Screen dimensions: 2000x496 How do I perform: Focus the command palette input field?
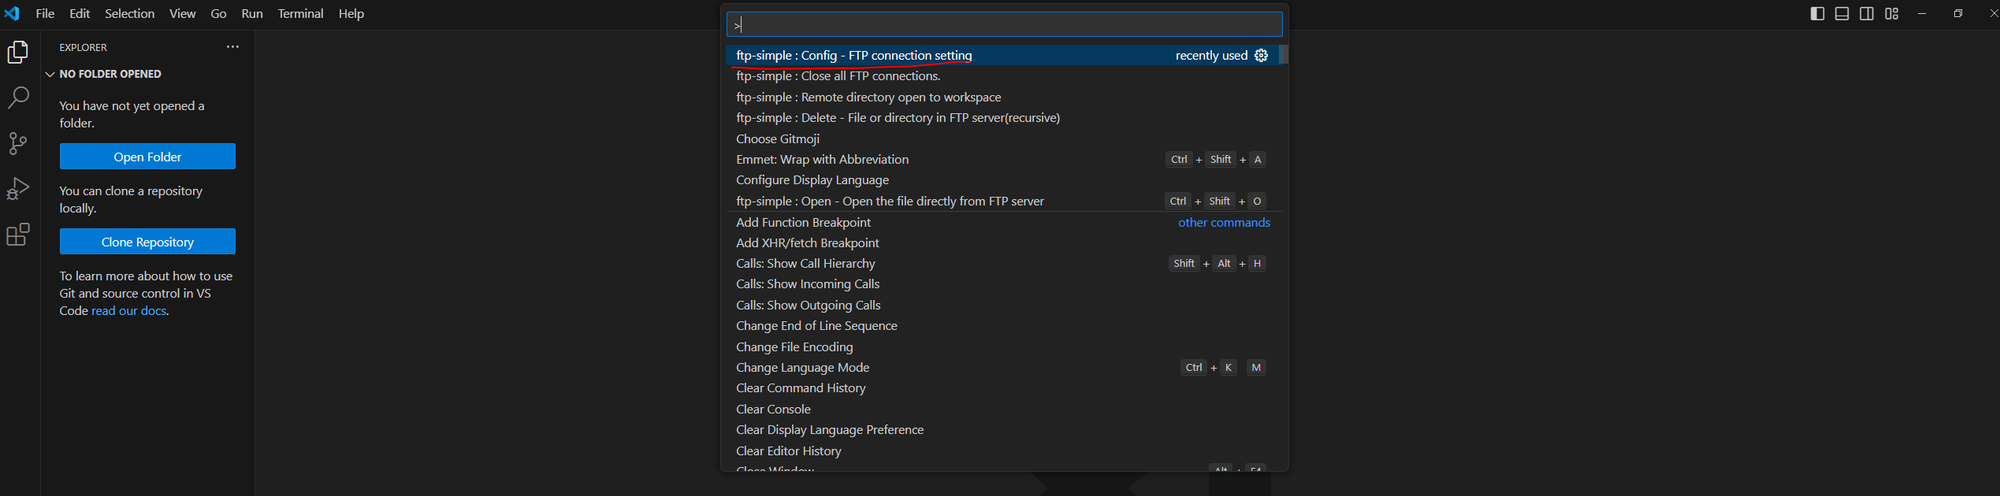tap(1004, 24)
